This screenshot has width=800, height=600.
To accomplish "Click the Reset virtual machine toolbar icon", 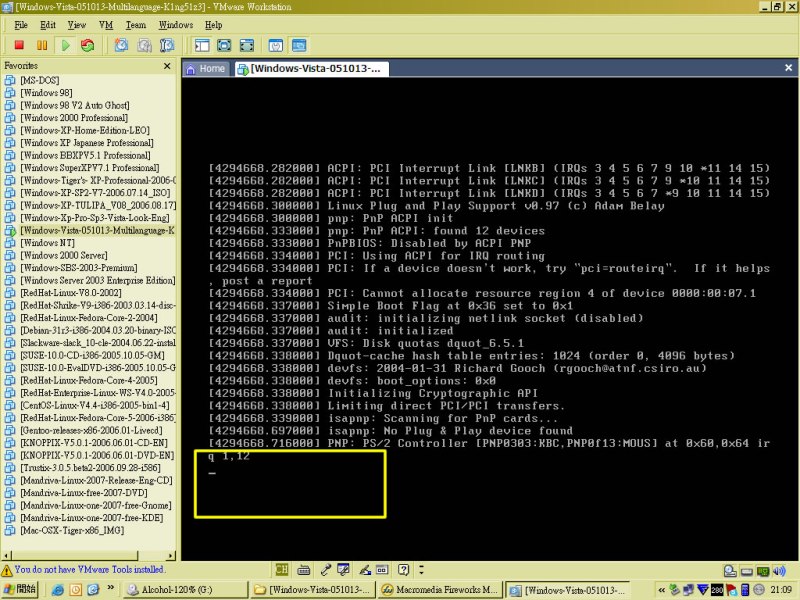I will (x=88, y=45).
